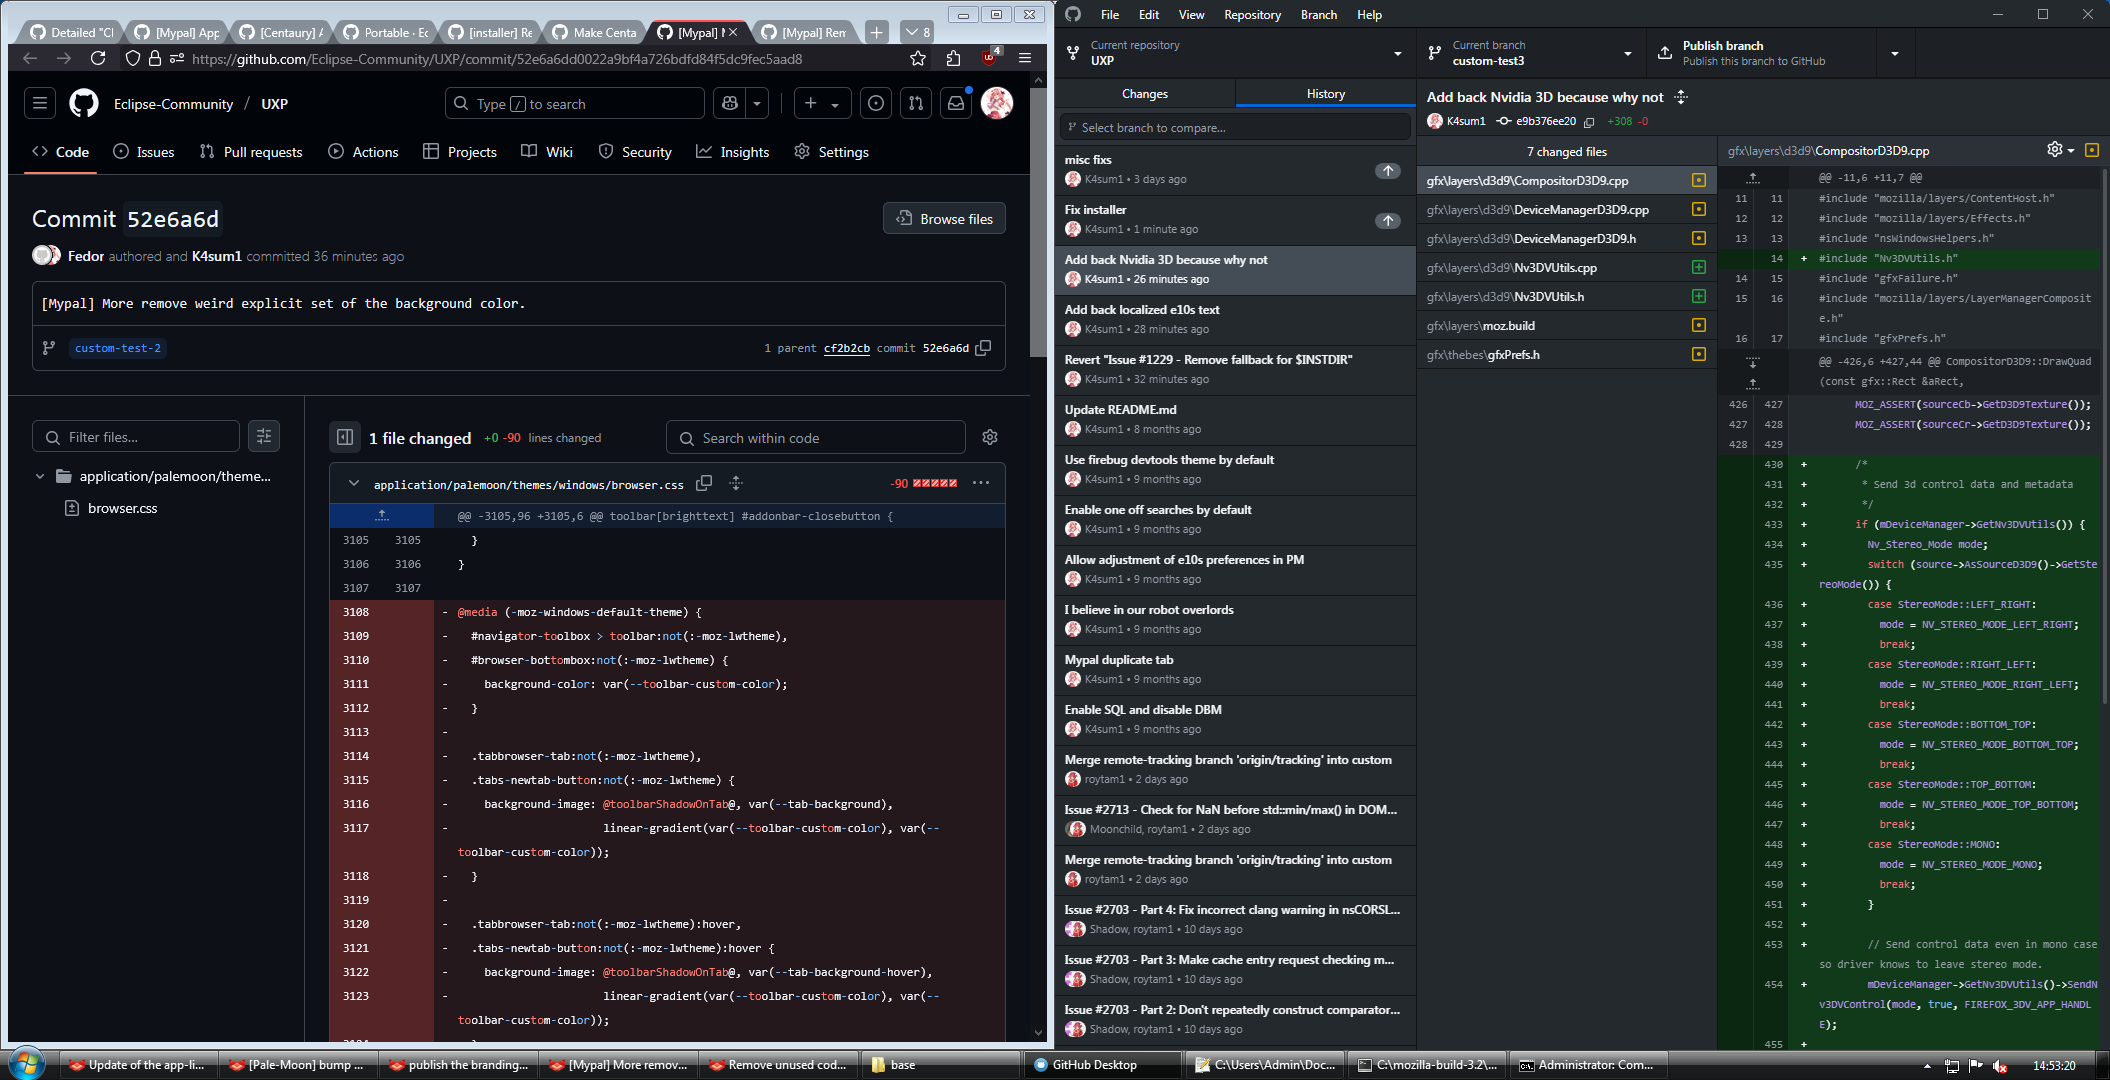The height and width of the screenshot is (1080, 2110).
Task: Toggle the file tree sidebar panel
Action: click(345, 438)
